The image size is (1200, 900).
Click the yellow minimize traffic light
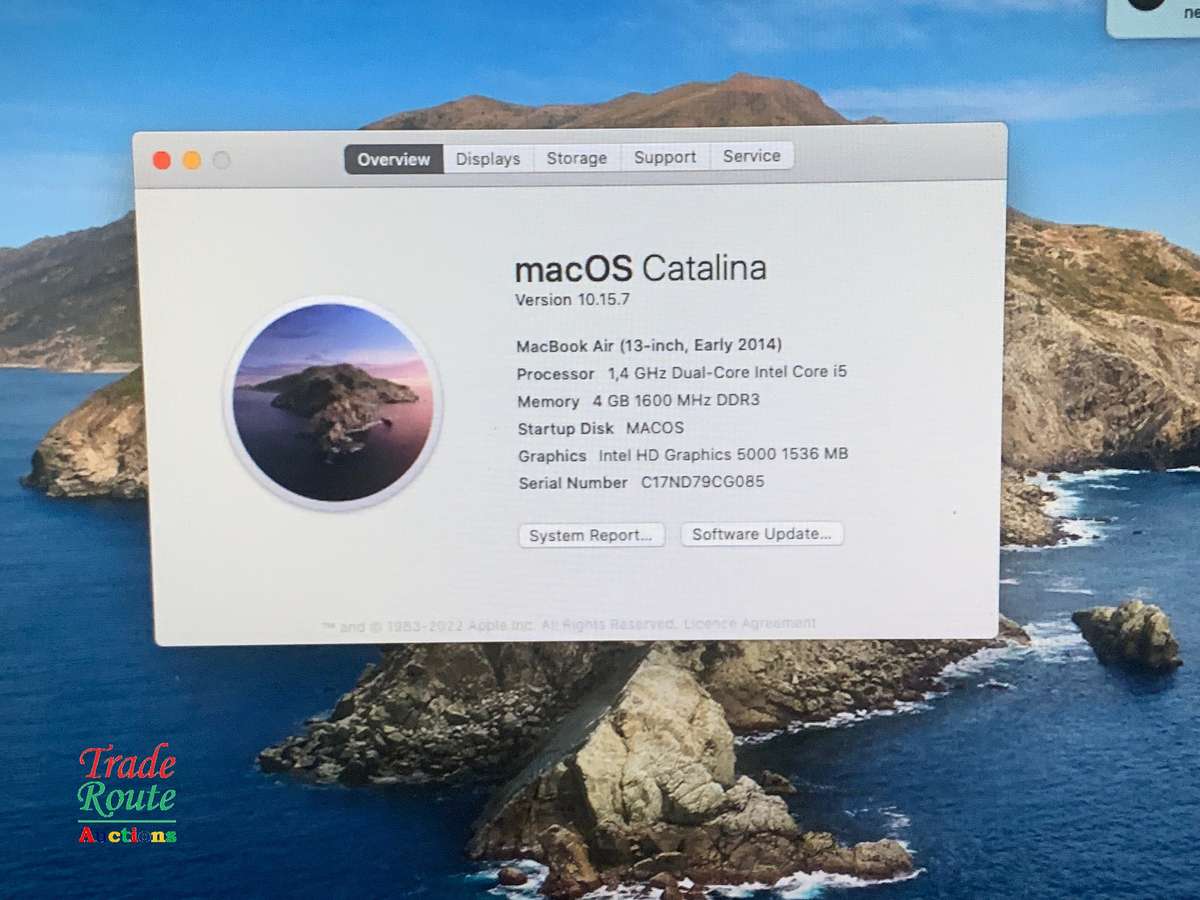(x=190, y=159)
